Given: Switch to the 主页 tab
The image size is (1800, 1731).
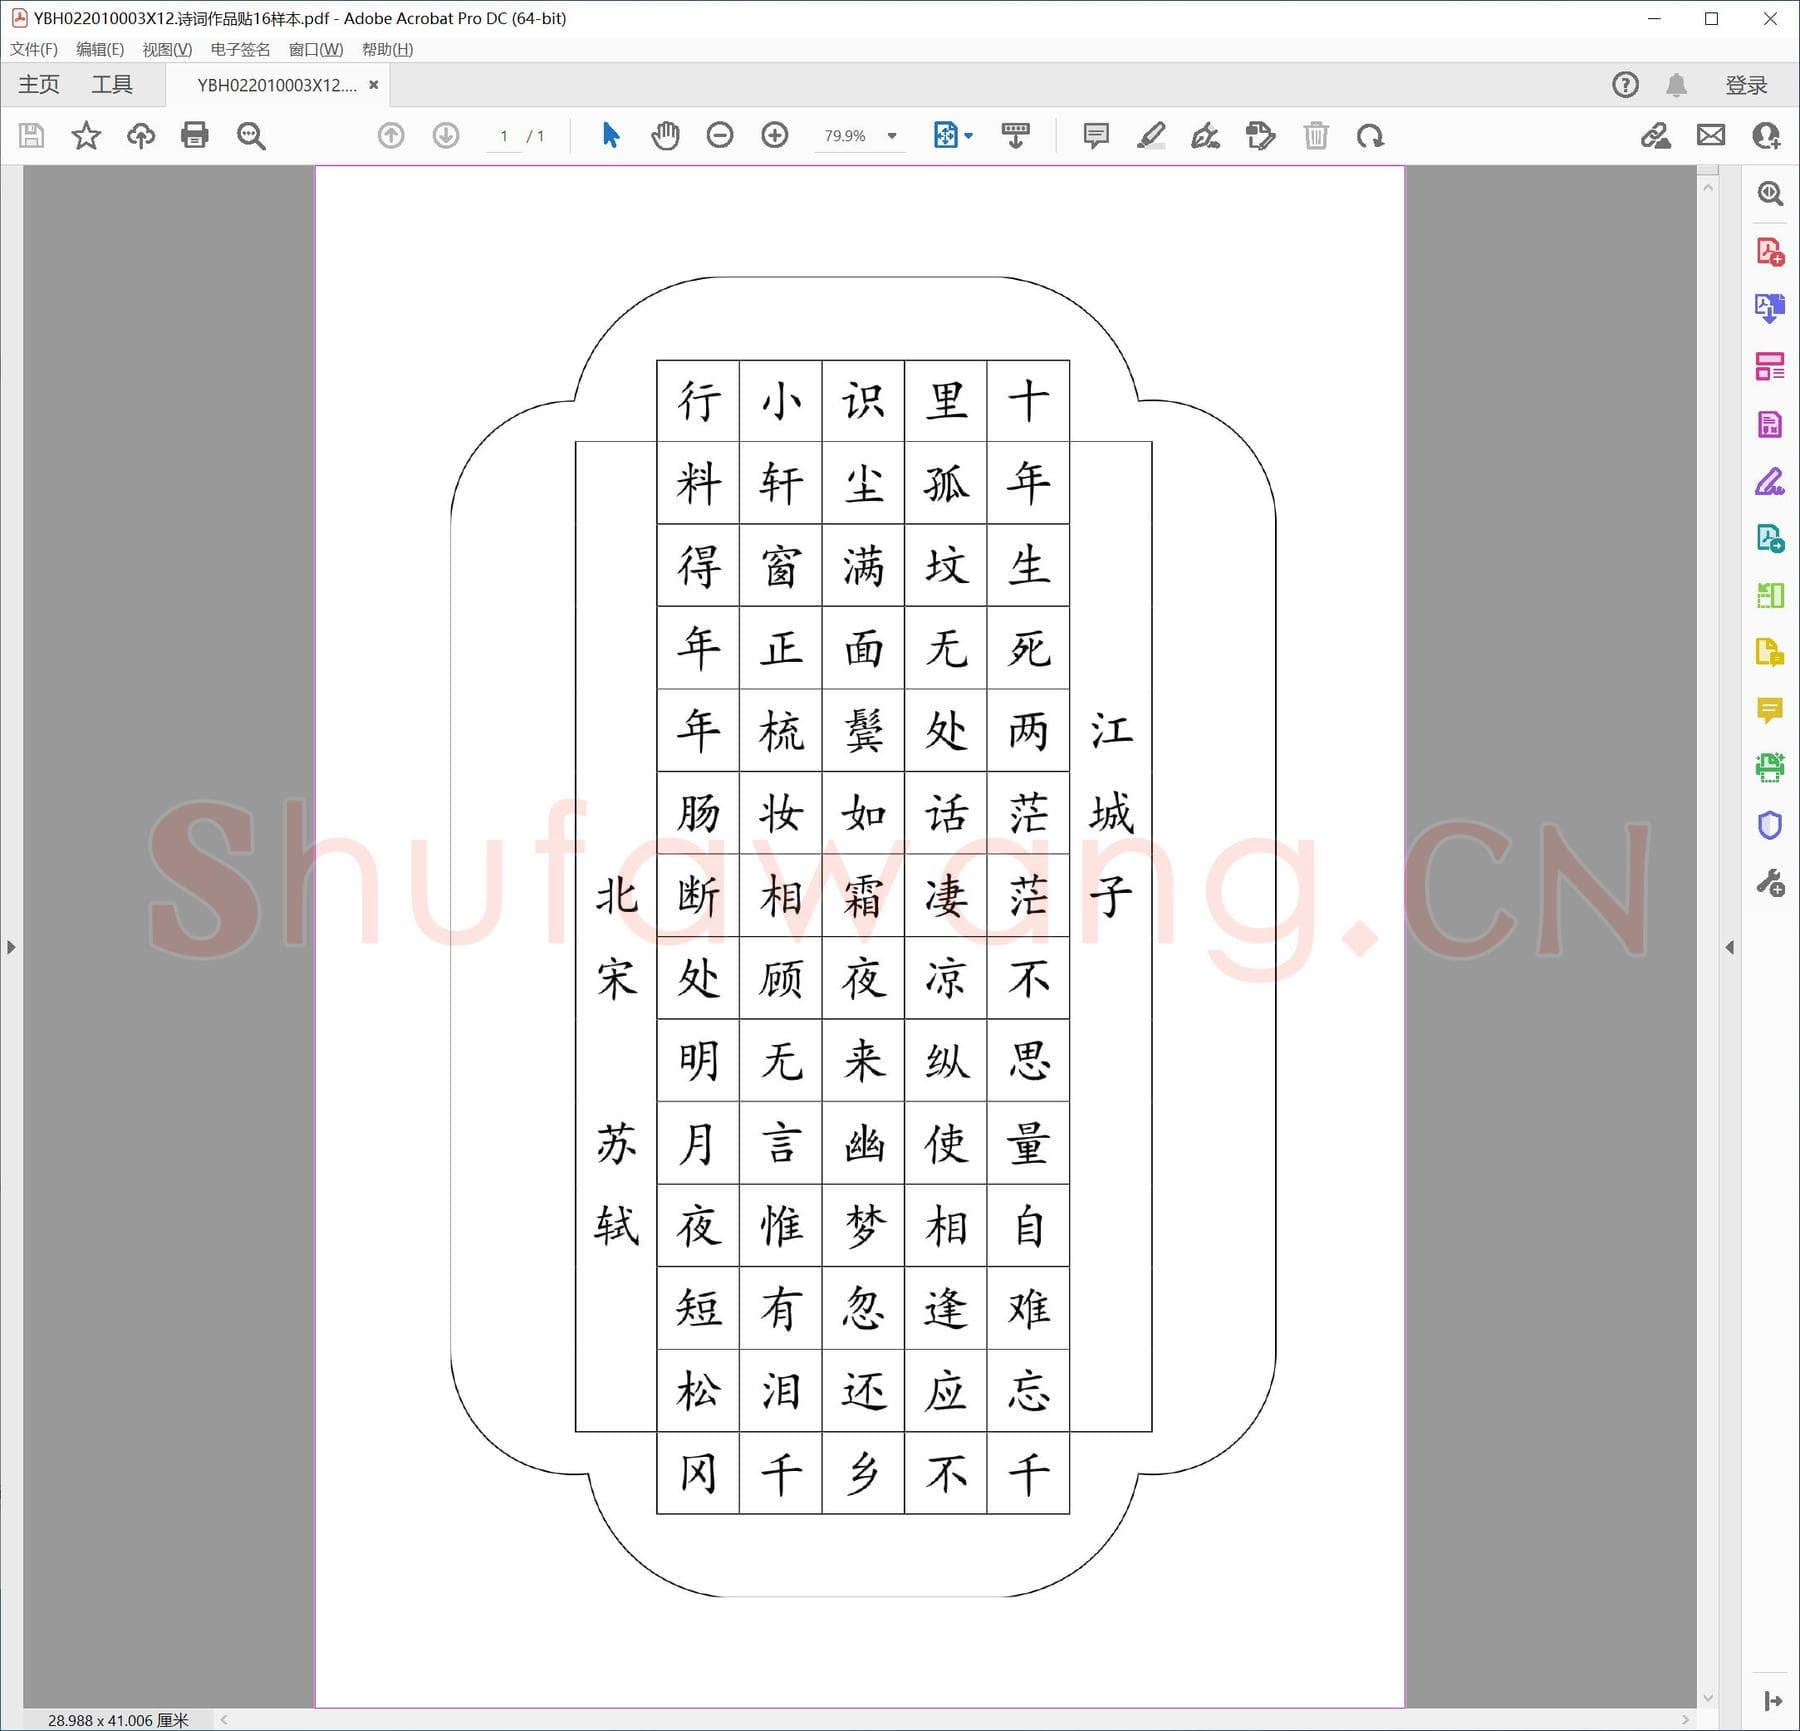Looking at the screenshot, I should [x=39, y=85].
